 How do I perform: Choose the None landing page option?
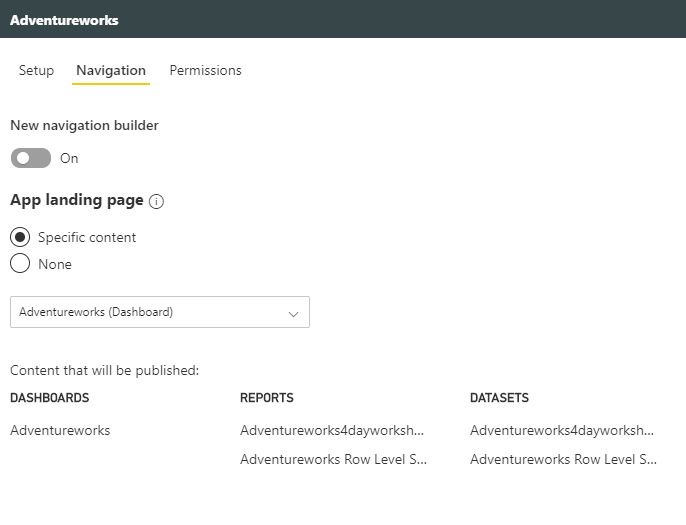(x=20, y=264)
